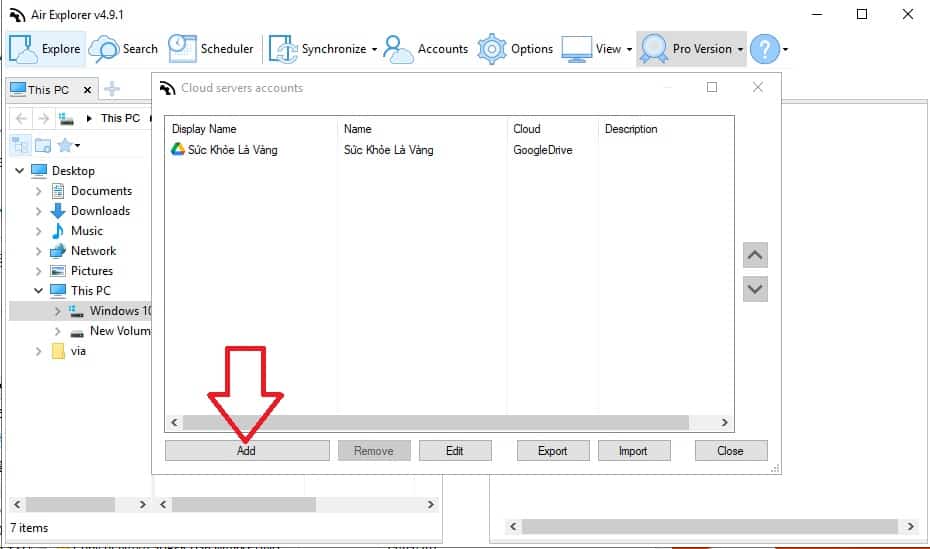Select Pictures in the tree

[91, 271]
